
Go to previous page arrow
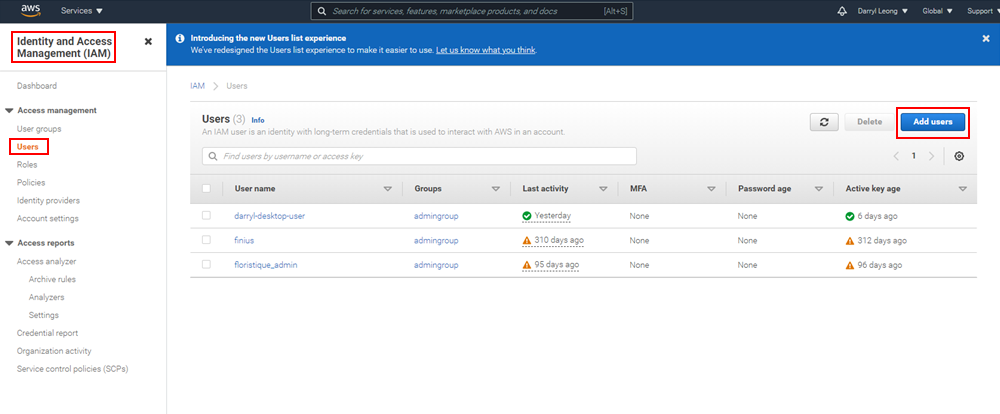coord(896,156)
